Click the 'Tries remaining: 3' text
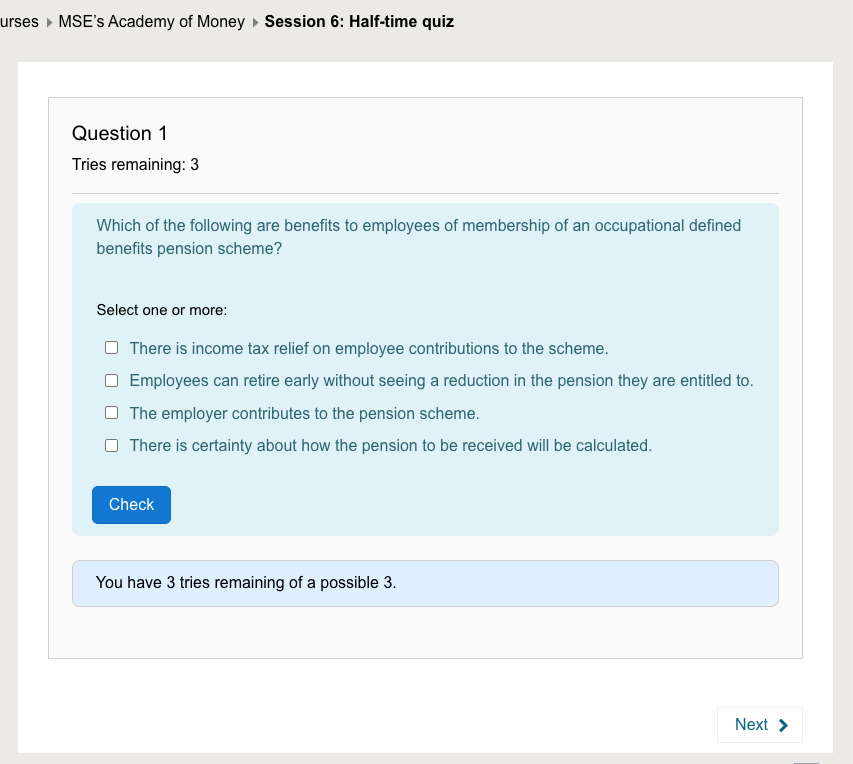The image size is (853, 764). (x=135, y=164)
